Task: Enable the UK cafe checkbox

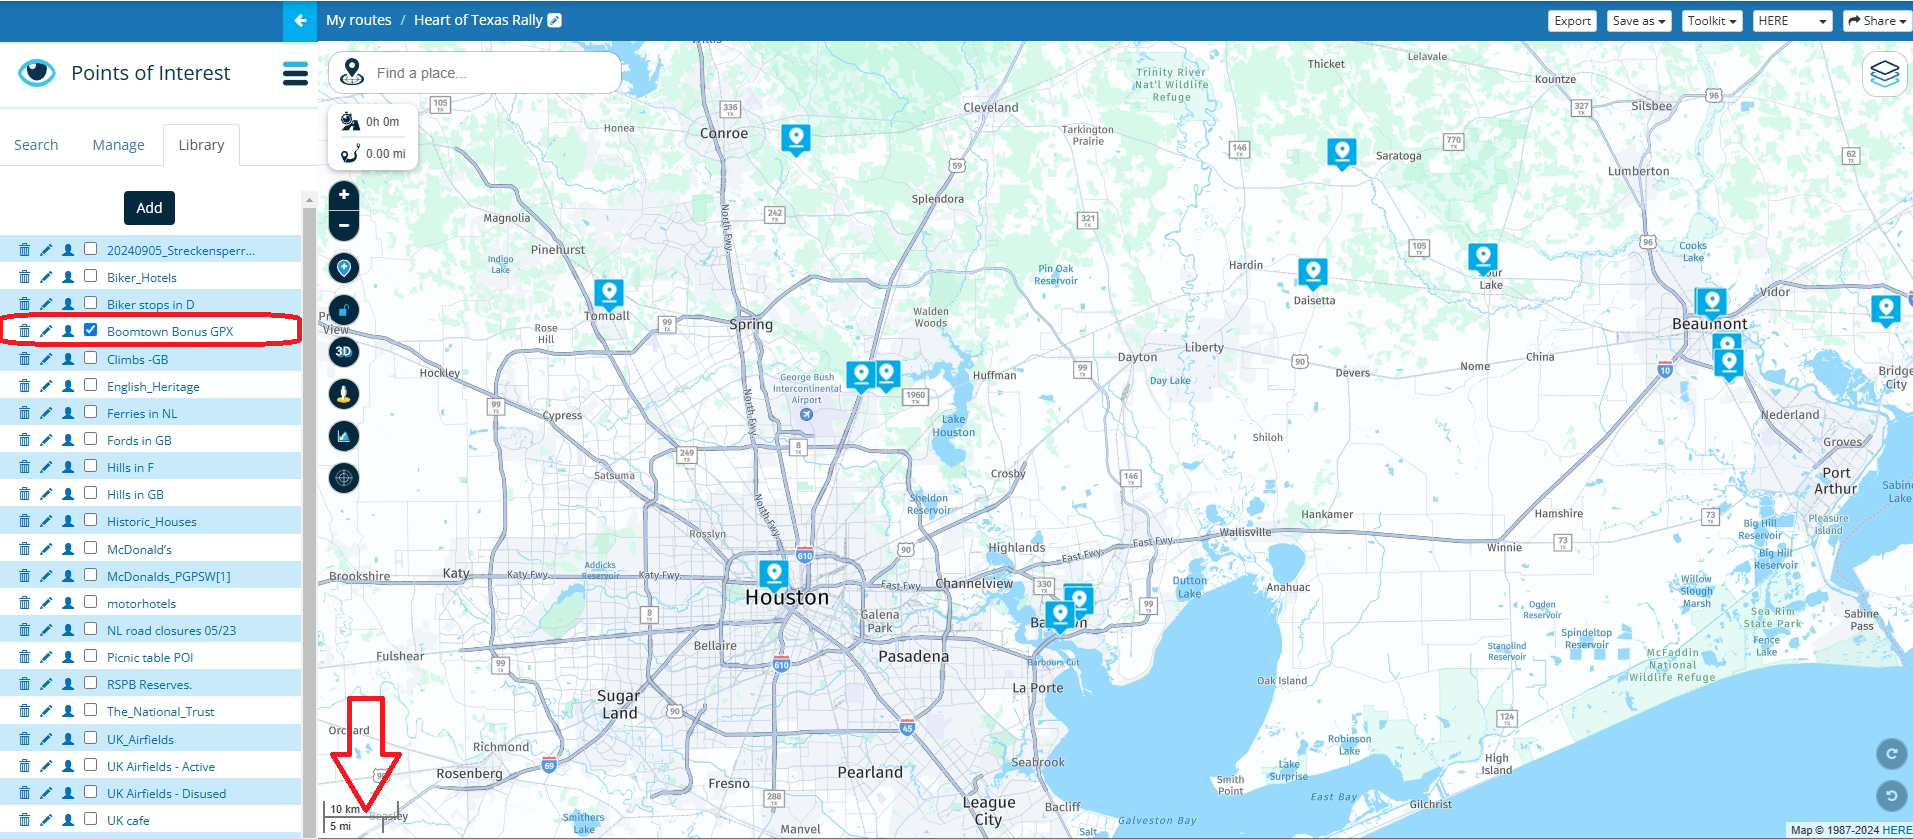Action: coord(91,819)
